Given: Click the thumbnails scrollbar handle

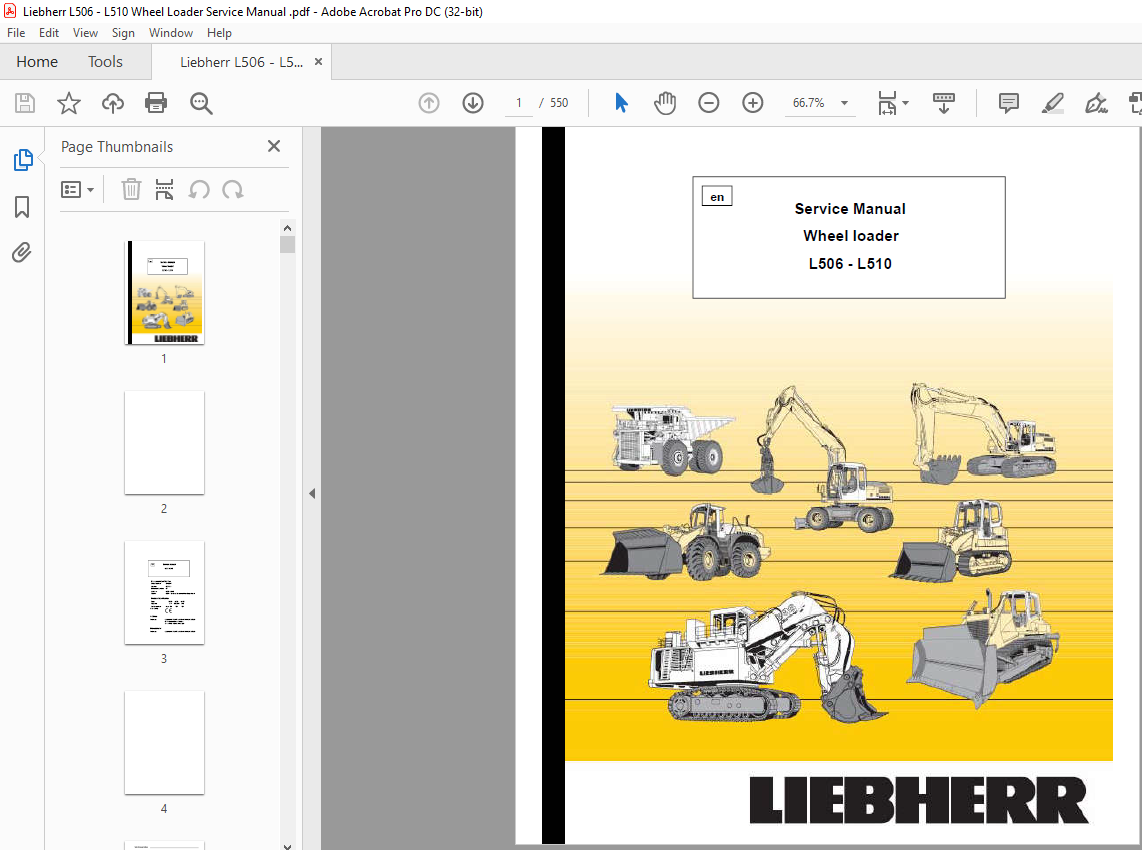Looking at the screenshot, I should (x=288, y=244).
